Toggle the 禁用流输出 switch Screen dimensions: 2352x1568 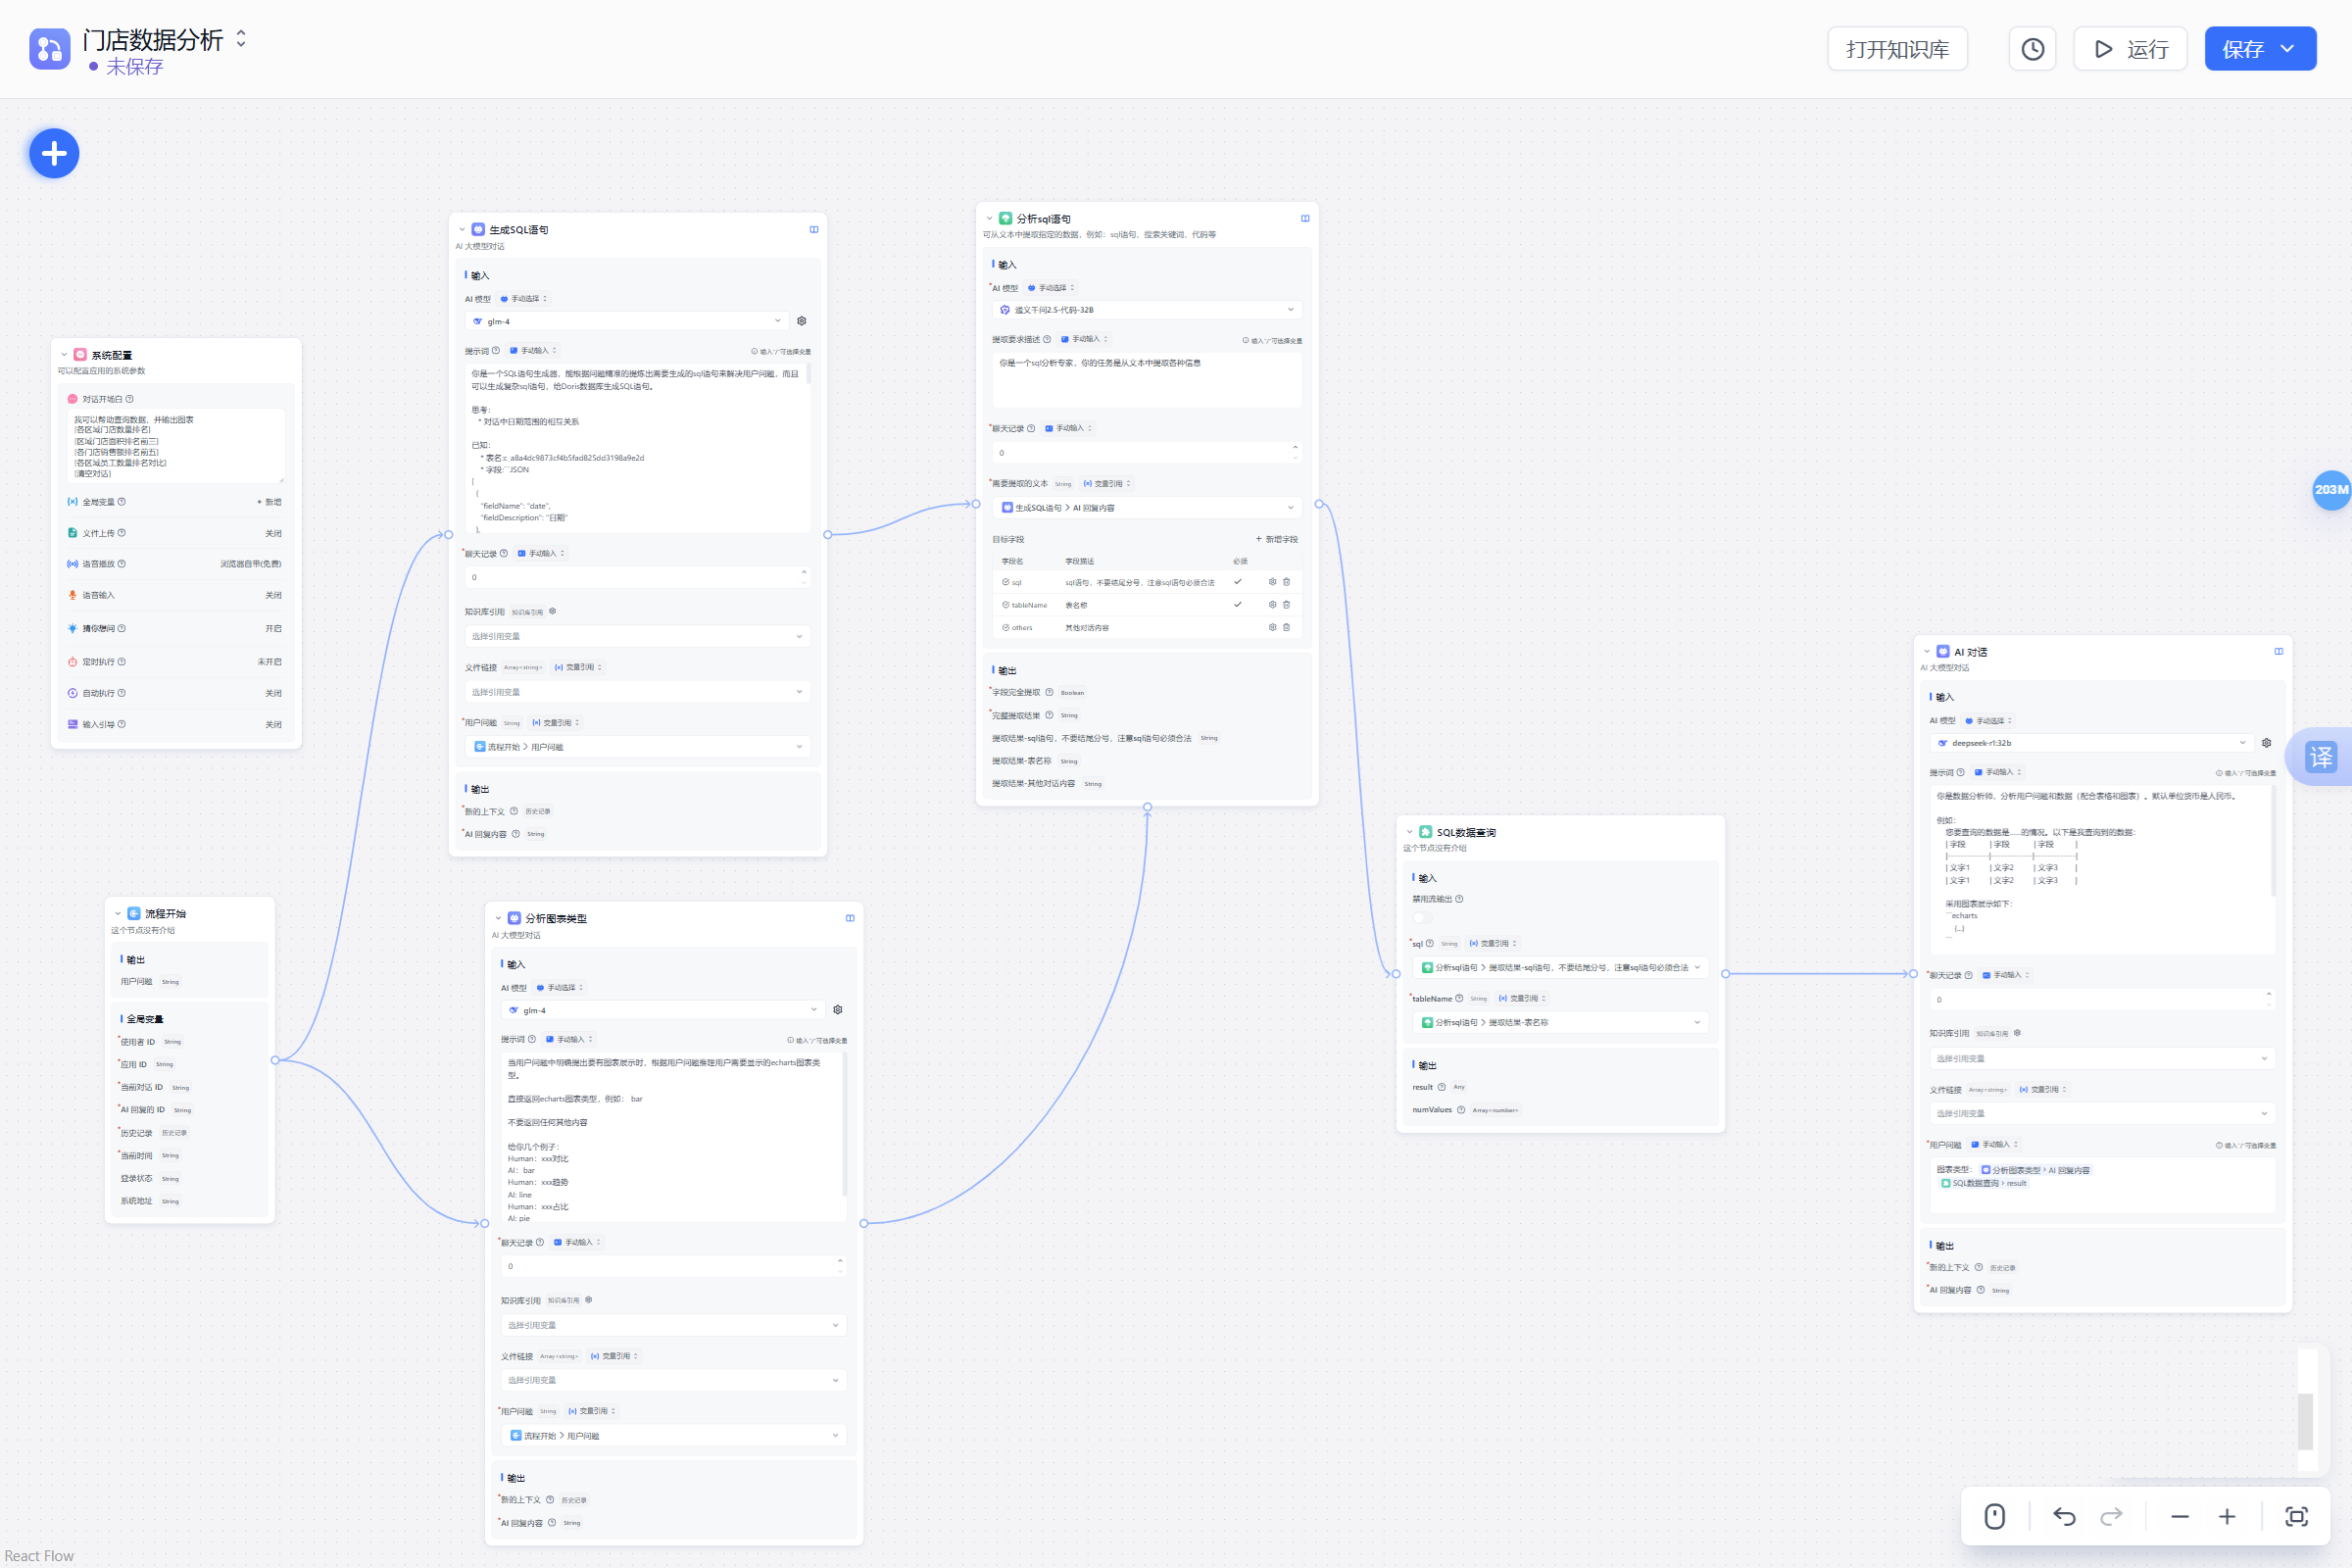click(x=1422, y=918)
